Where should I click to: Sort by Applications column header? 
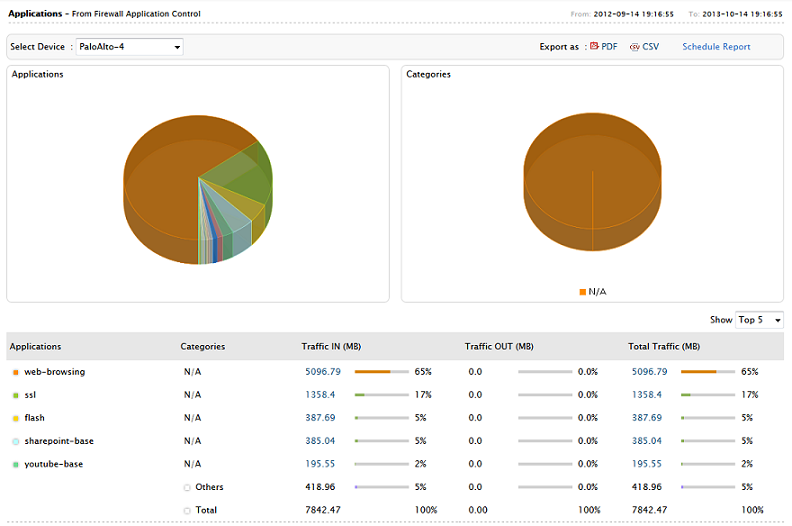point(35,347)
